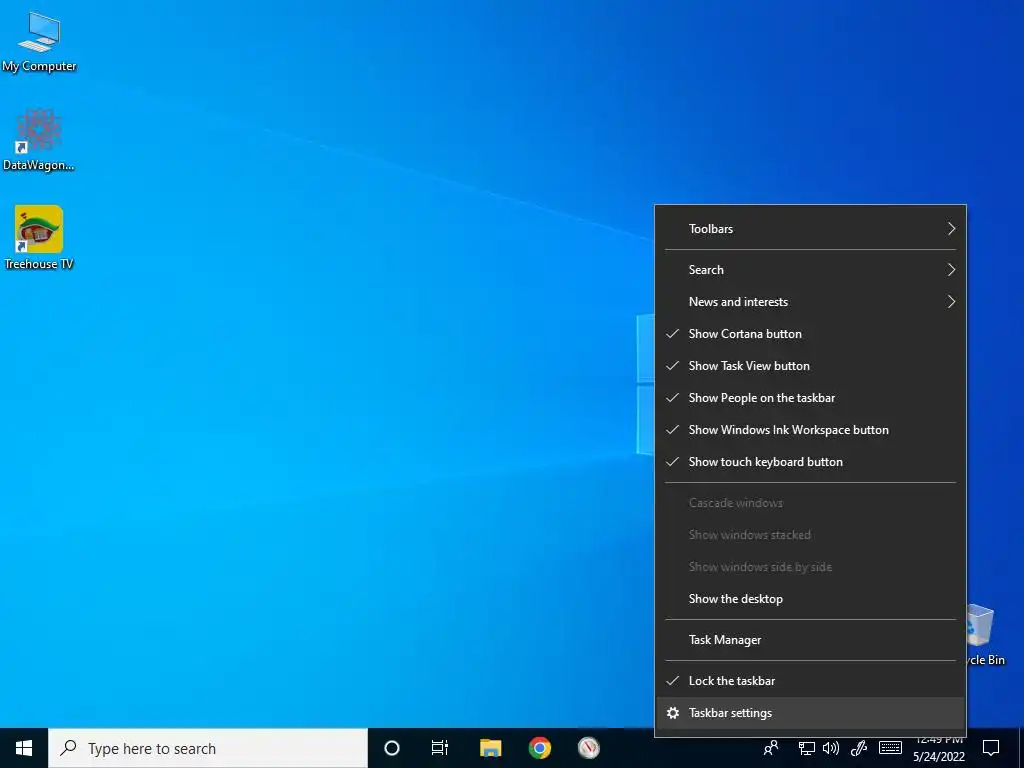Expand the News and interests submenu
The image size is (1024, 768).
pyautogui.click(x=810, y=302)
